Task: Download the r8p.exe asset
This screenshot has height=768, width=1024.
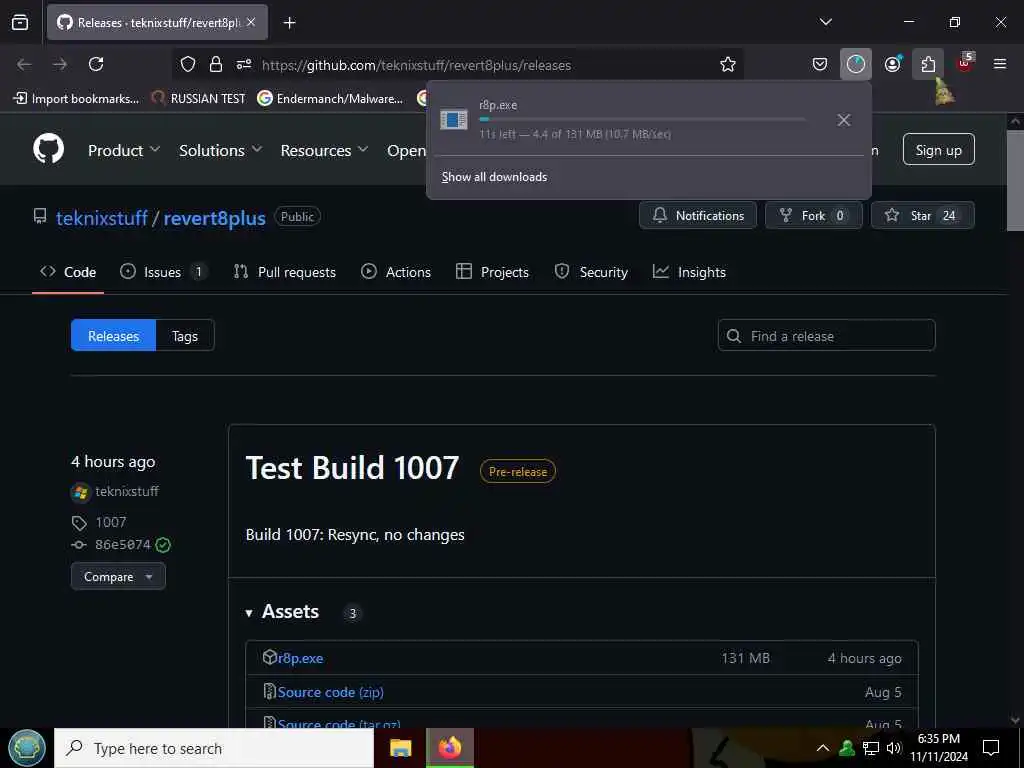Action: point(300,658)
